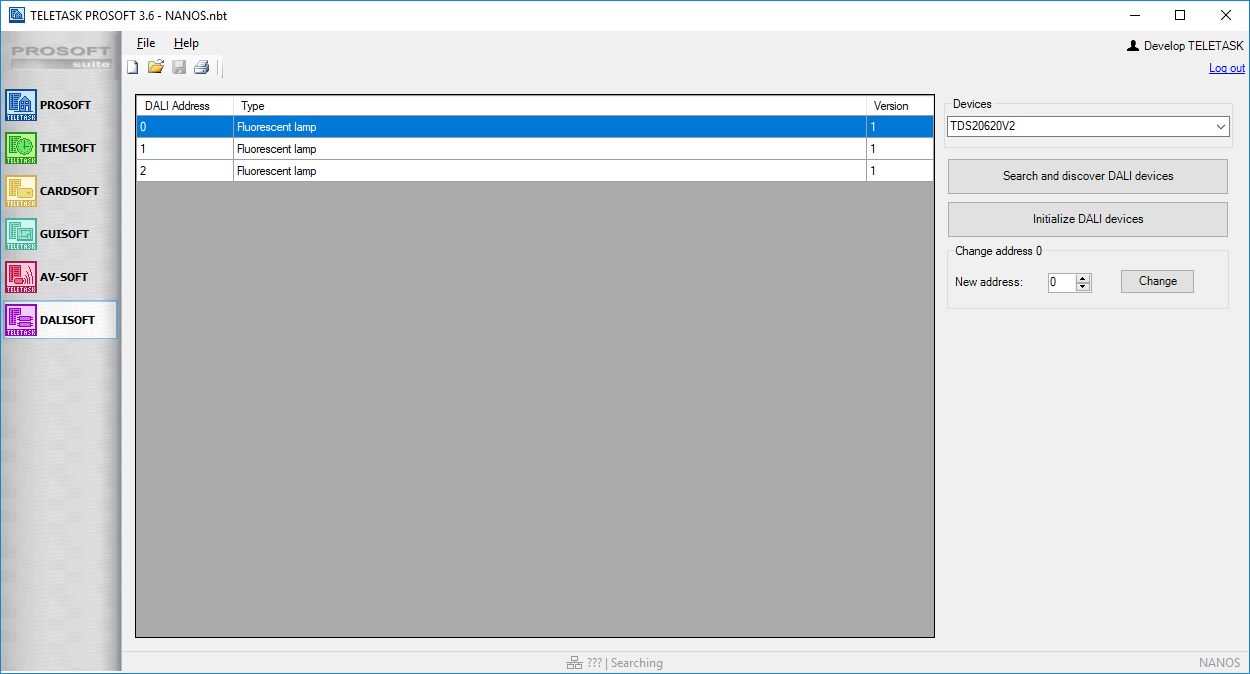Select the DALISOFT module
Image resolution: width=1250 pixels, height=674 pixels.
60,320
